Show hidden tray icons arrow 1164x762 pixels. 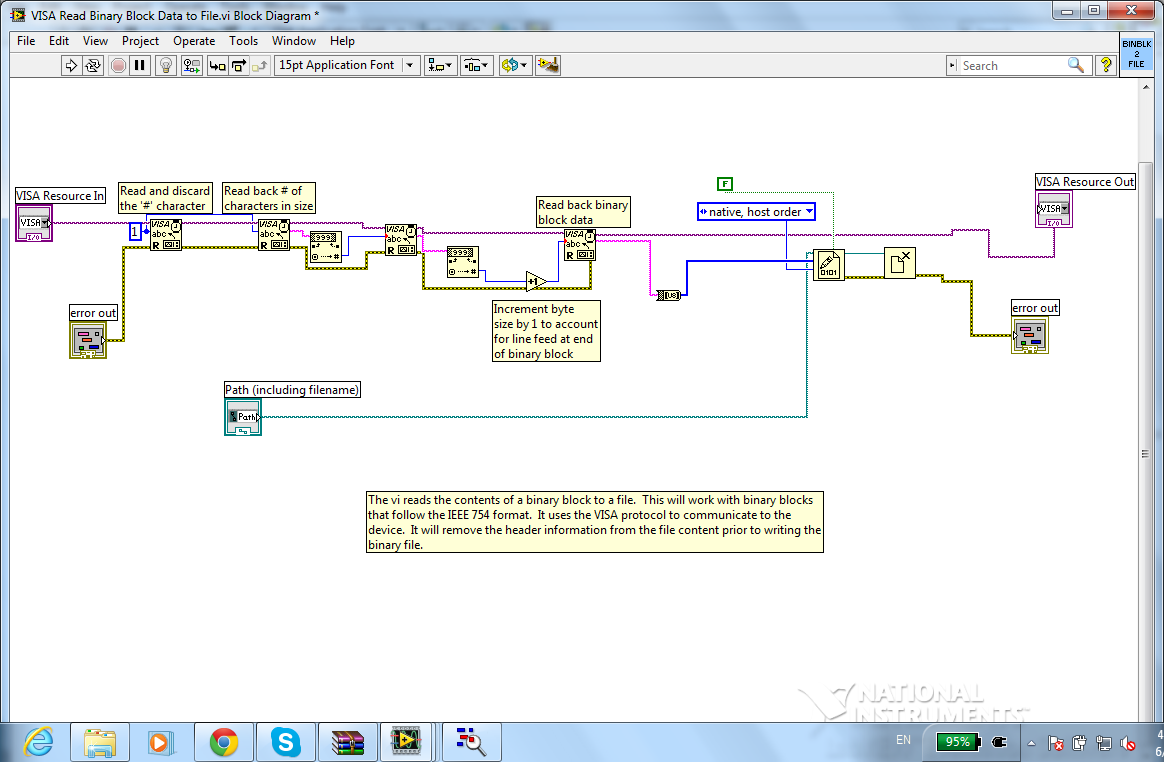[x=1031, y=743]
